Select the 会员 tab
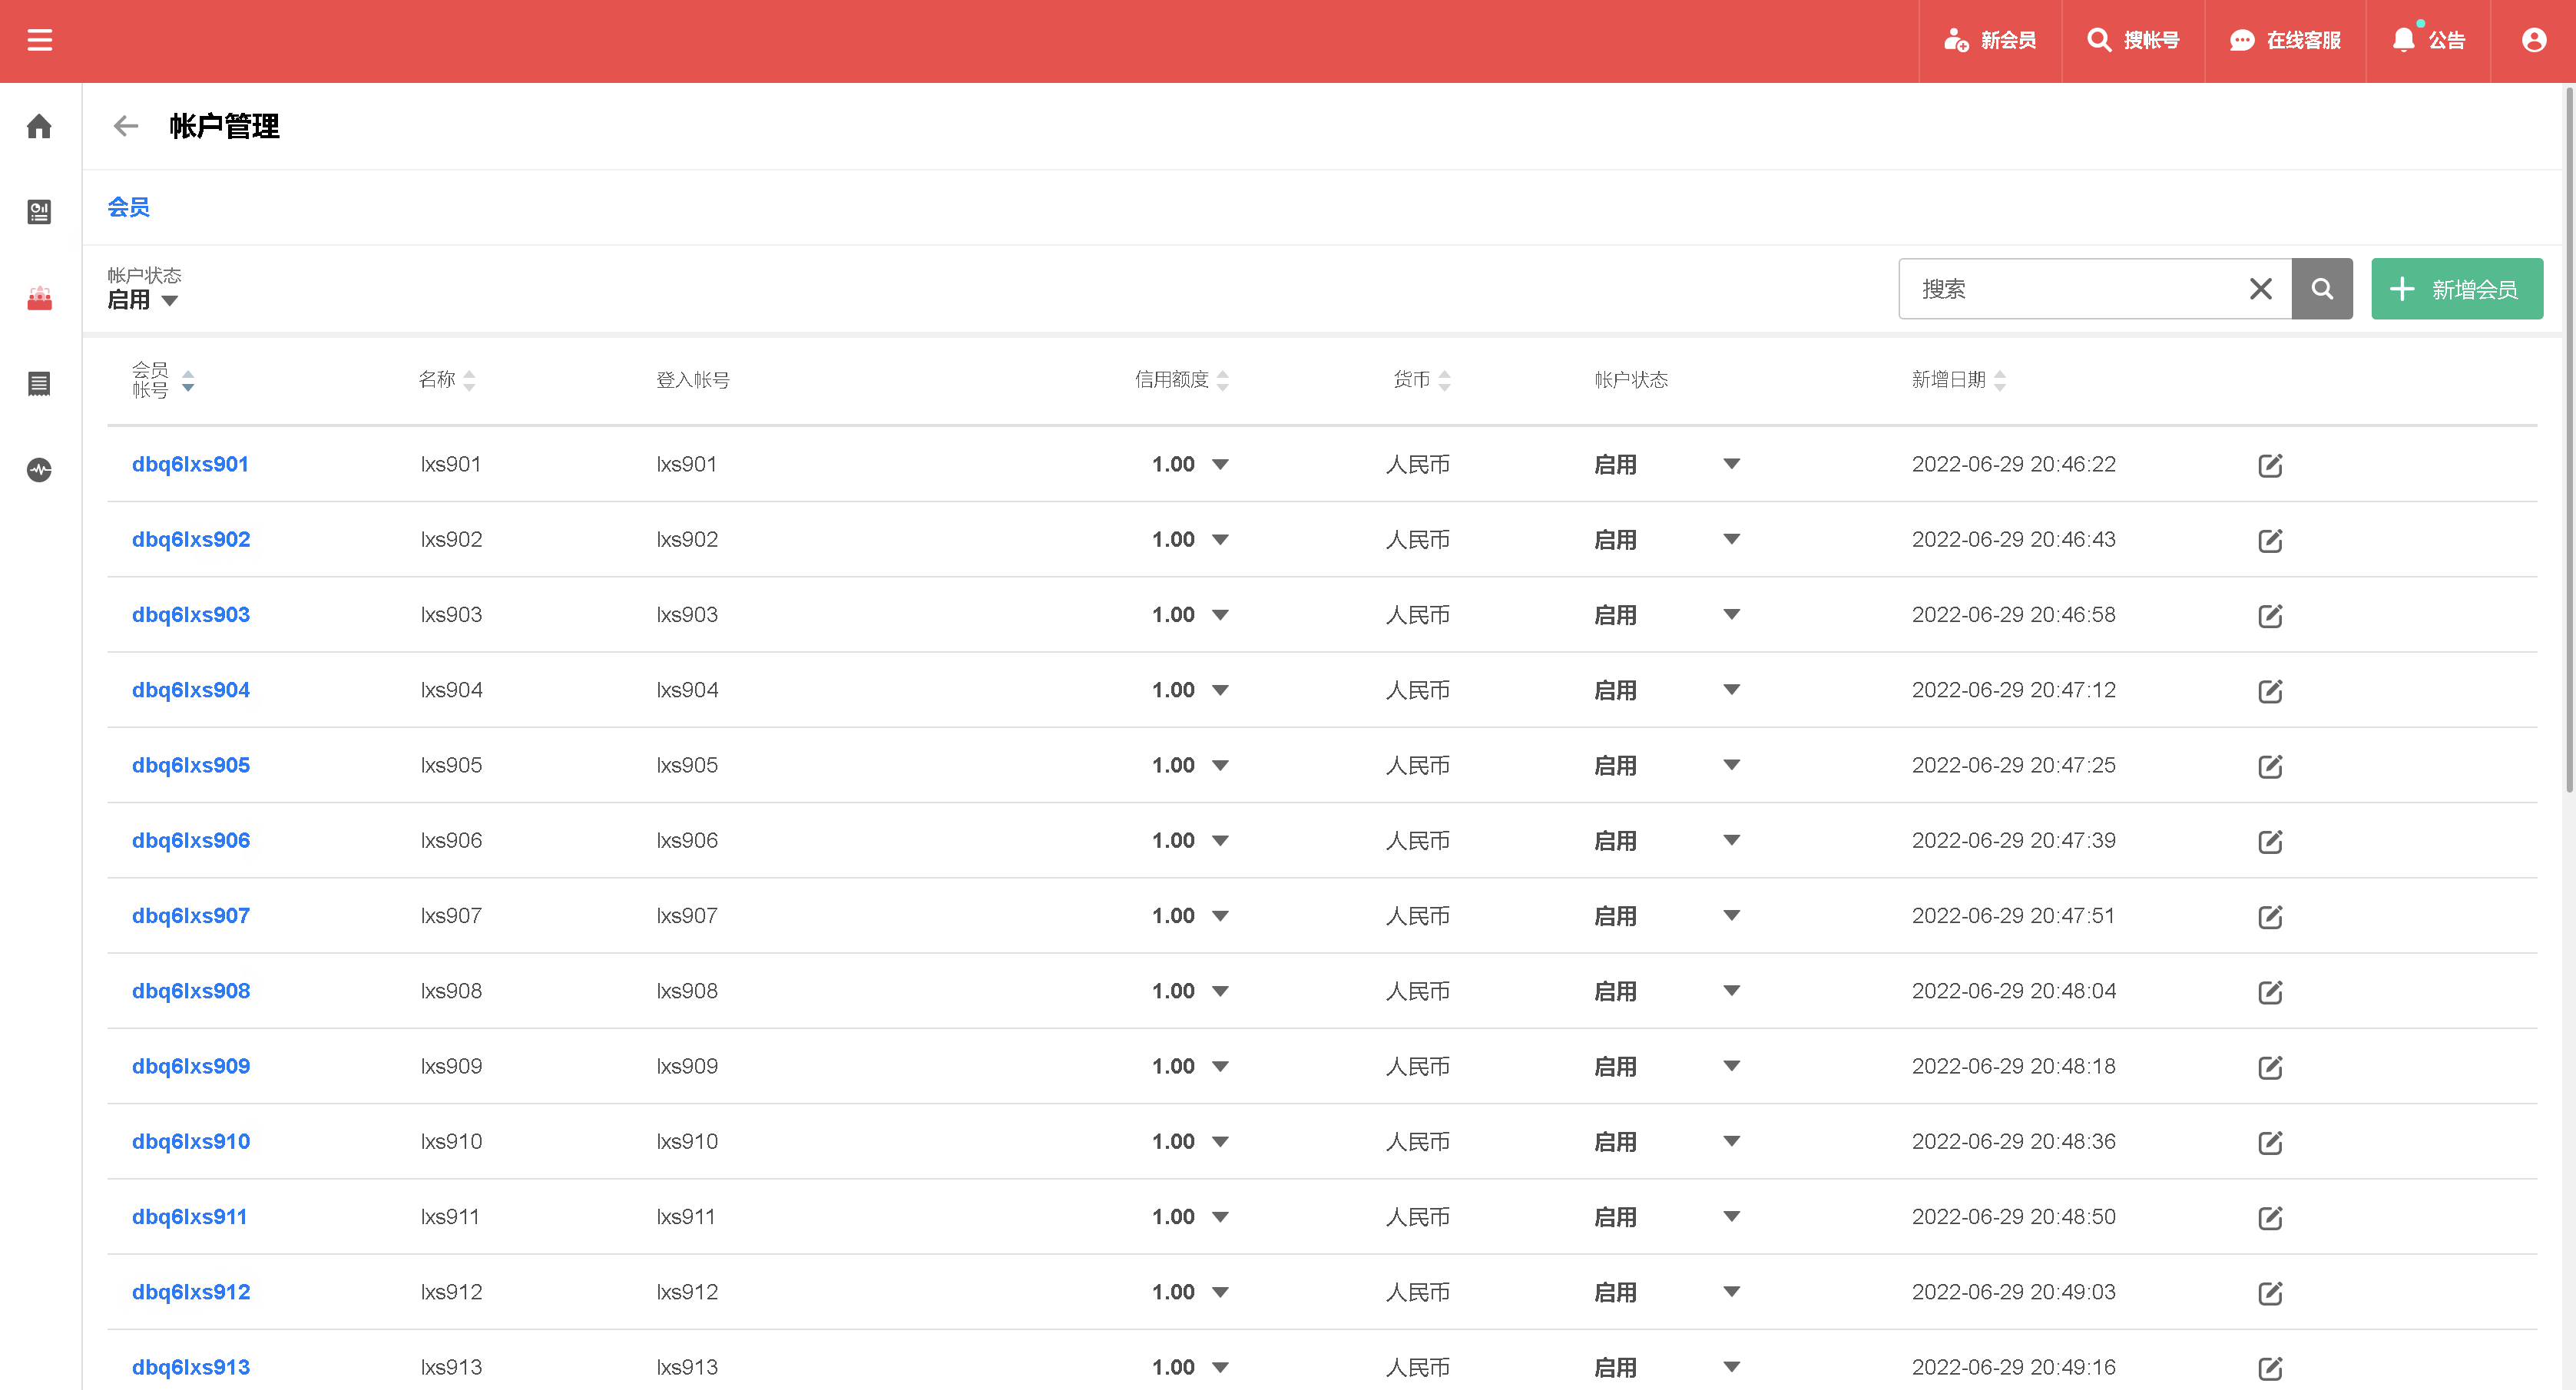 [x=129, y=207]
